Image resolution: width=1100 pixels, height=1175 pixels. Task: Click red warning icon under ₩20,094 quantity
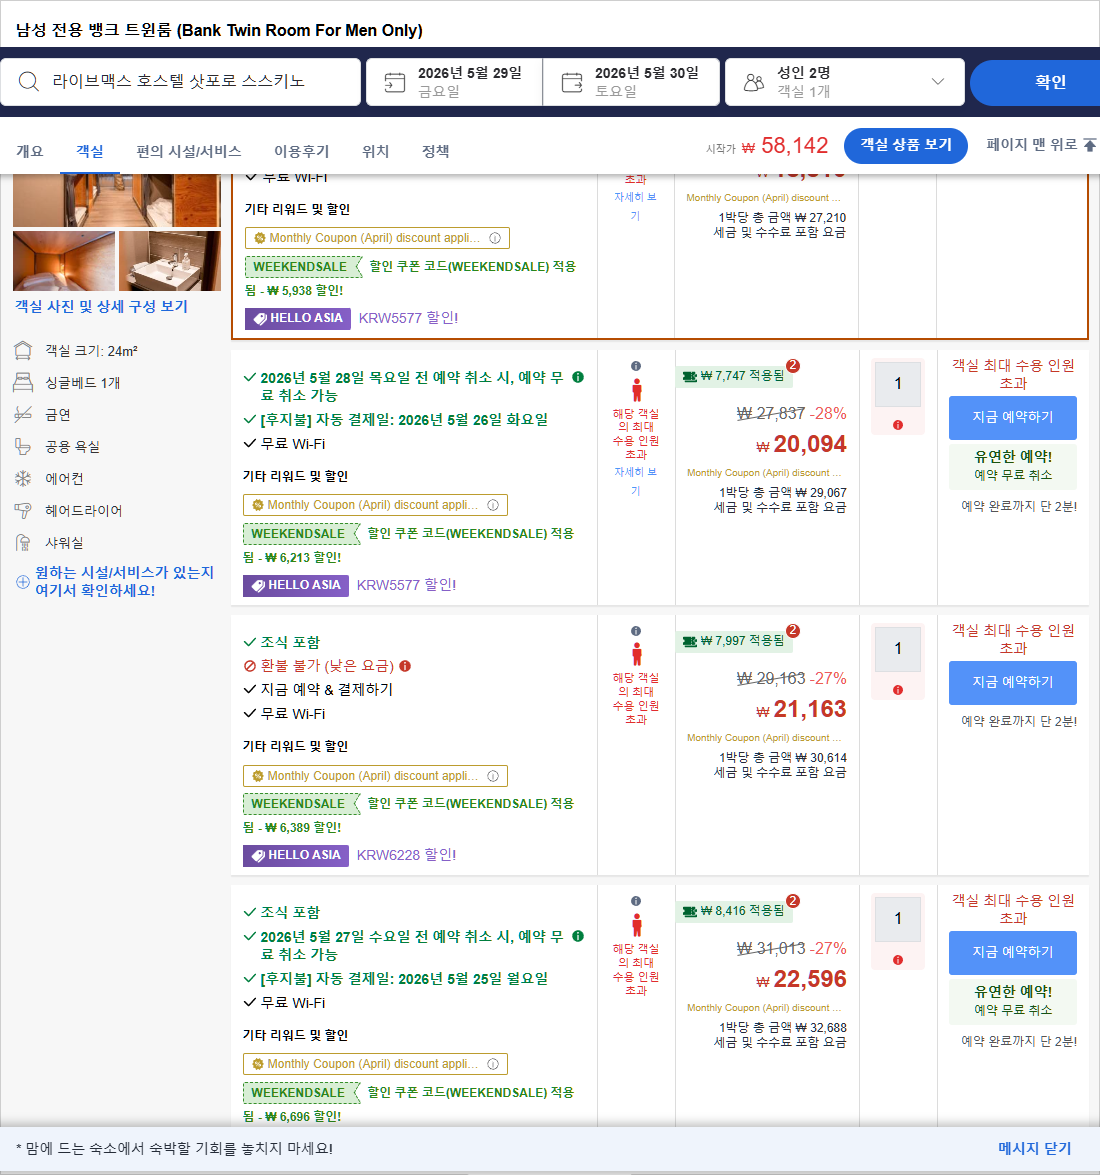898,426
